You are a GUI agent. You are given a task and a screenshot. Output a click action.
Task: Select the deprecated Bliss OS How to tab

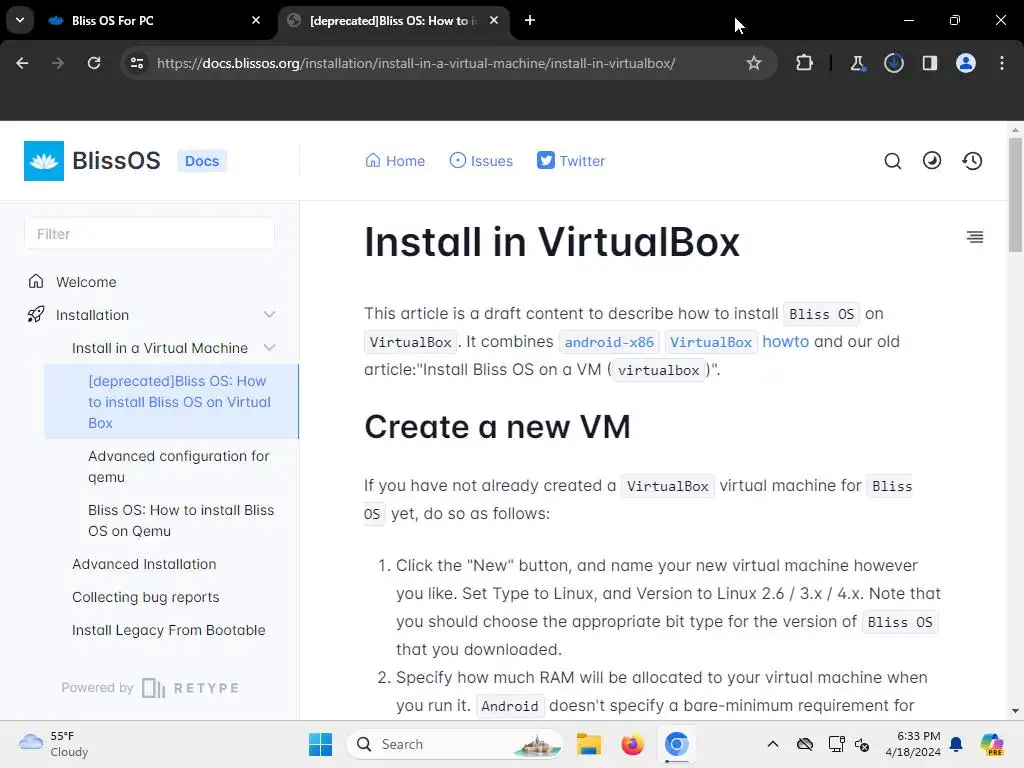click(x=393, y=20)
